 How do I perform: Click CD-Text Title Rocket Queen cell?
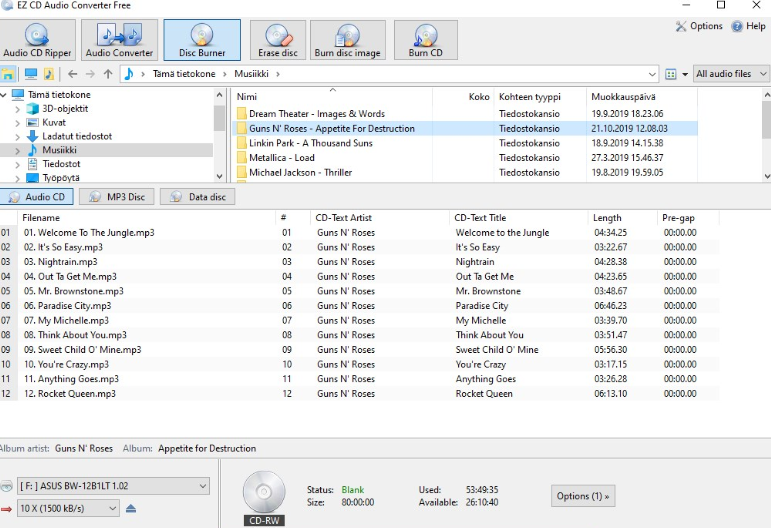[484, 394]
